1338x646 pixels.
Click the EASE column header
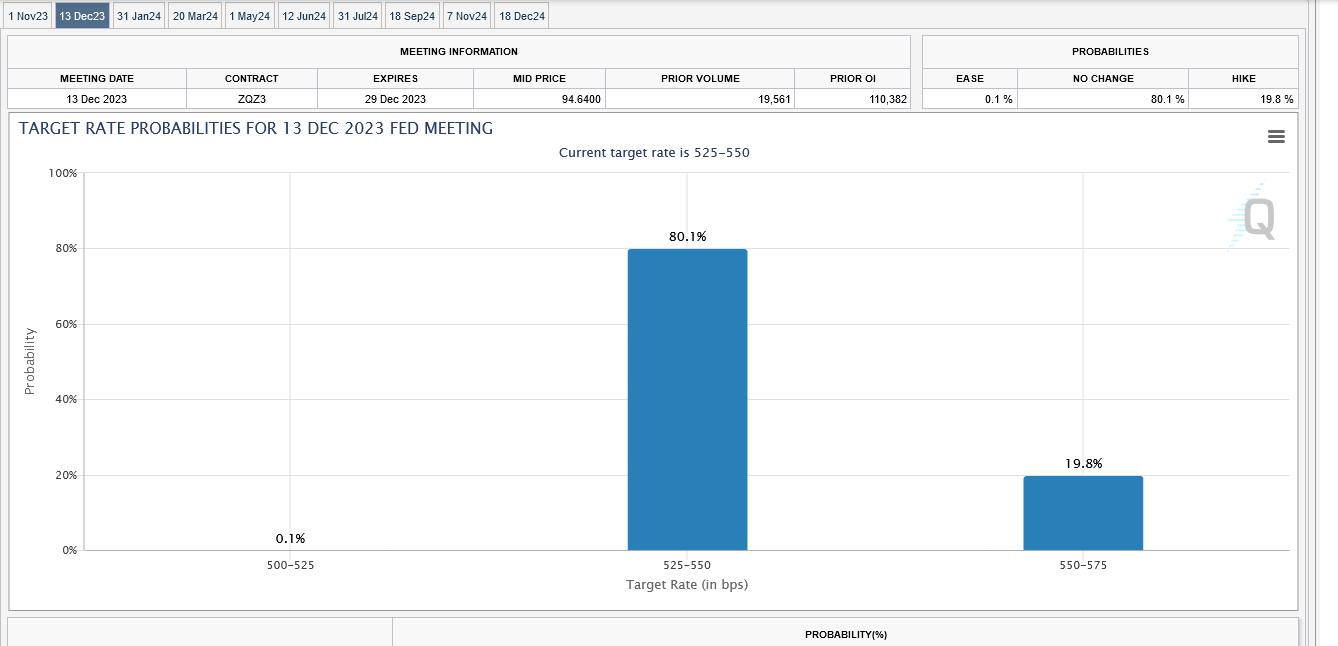[x=970, y=78]
